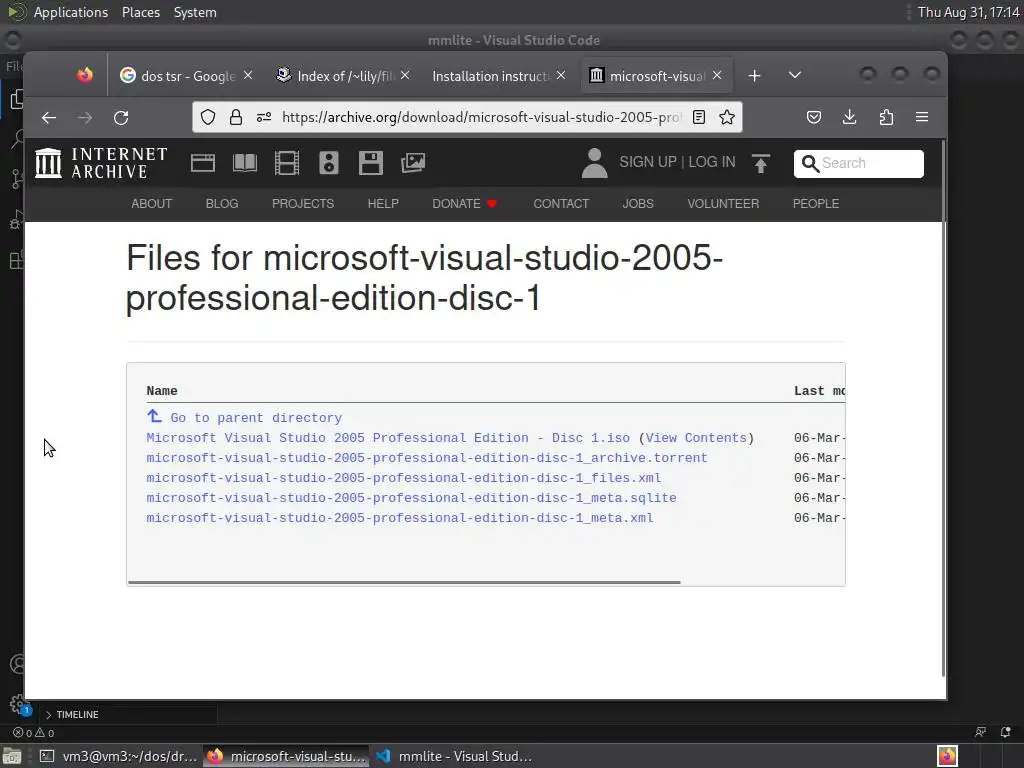The width and height of the screenshot is (1024, 768).
Task: Open the Firefox extensions icon
Action: (886, 117)
